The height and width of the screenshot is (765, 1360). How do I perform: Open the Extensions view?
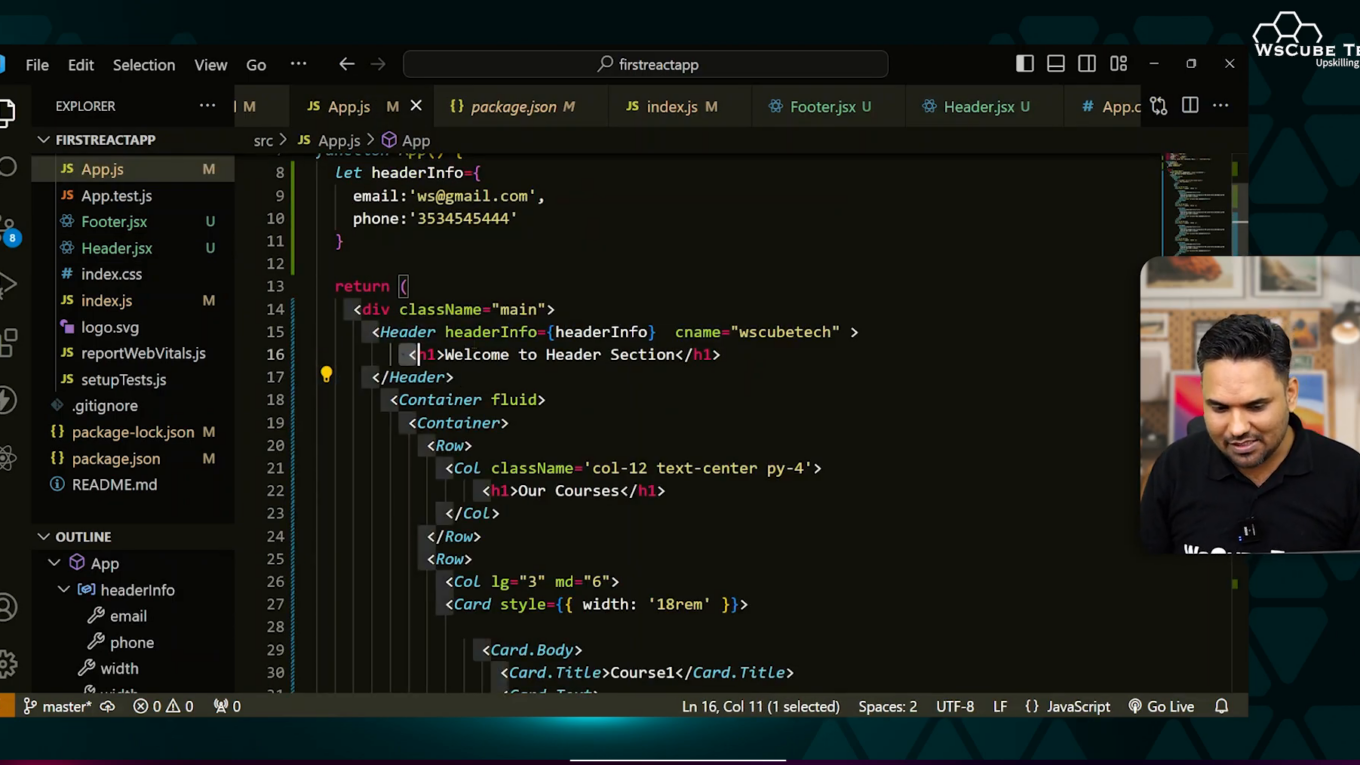[x=8, y=343]
